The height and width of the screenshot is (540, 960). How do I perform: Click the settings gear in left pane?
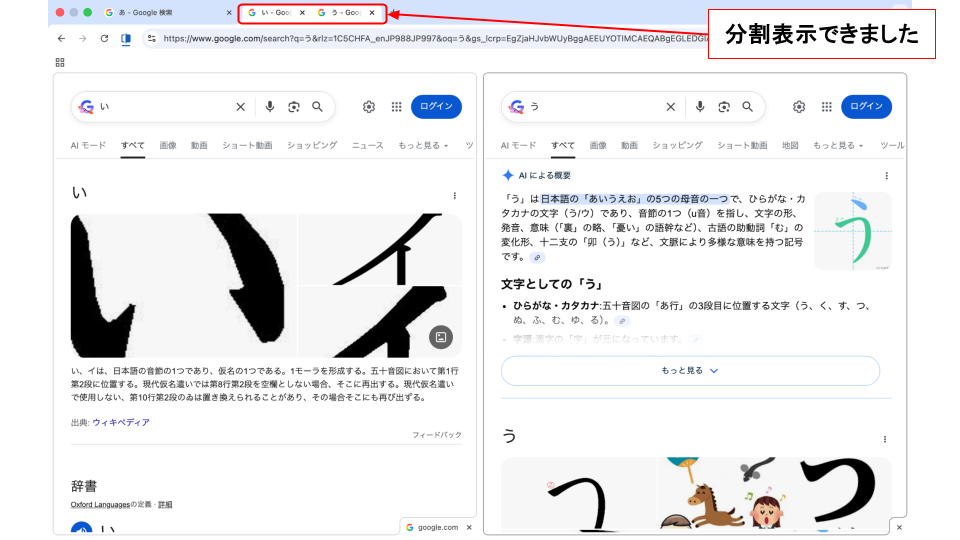click(368, 107)
